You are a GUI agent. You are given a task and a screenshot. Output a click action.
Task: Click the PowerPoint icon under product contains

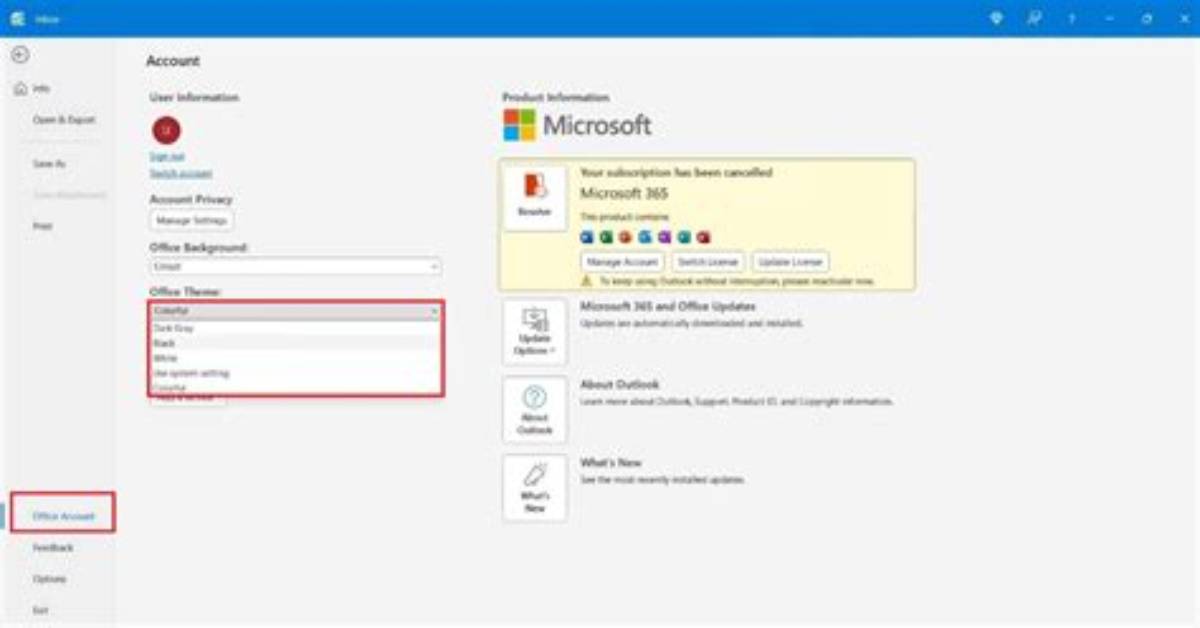click(x=625, y=237)
